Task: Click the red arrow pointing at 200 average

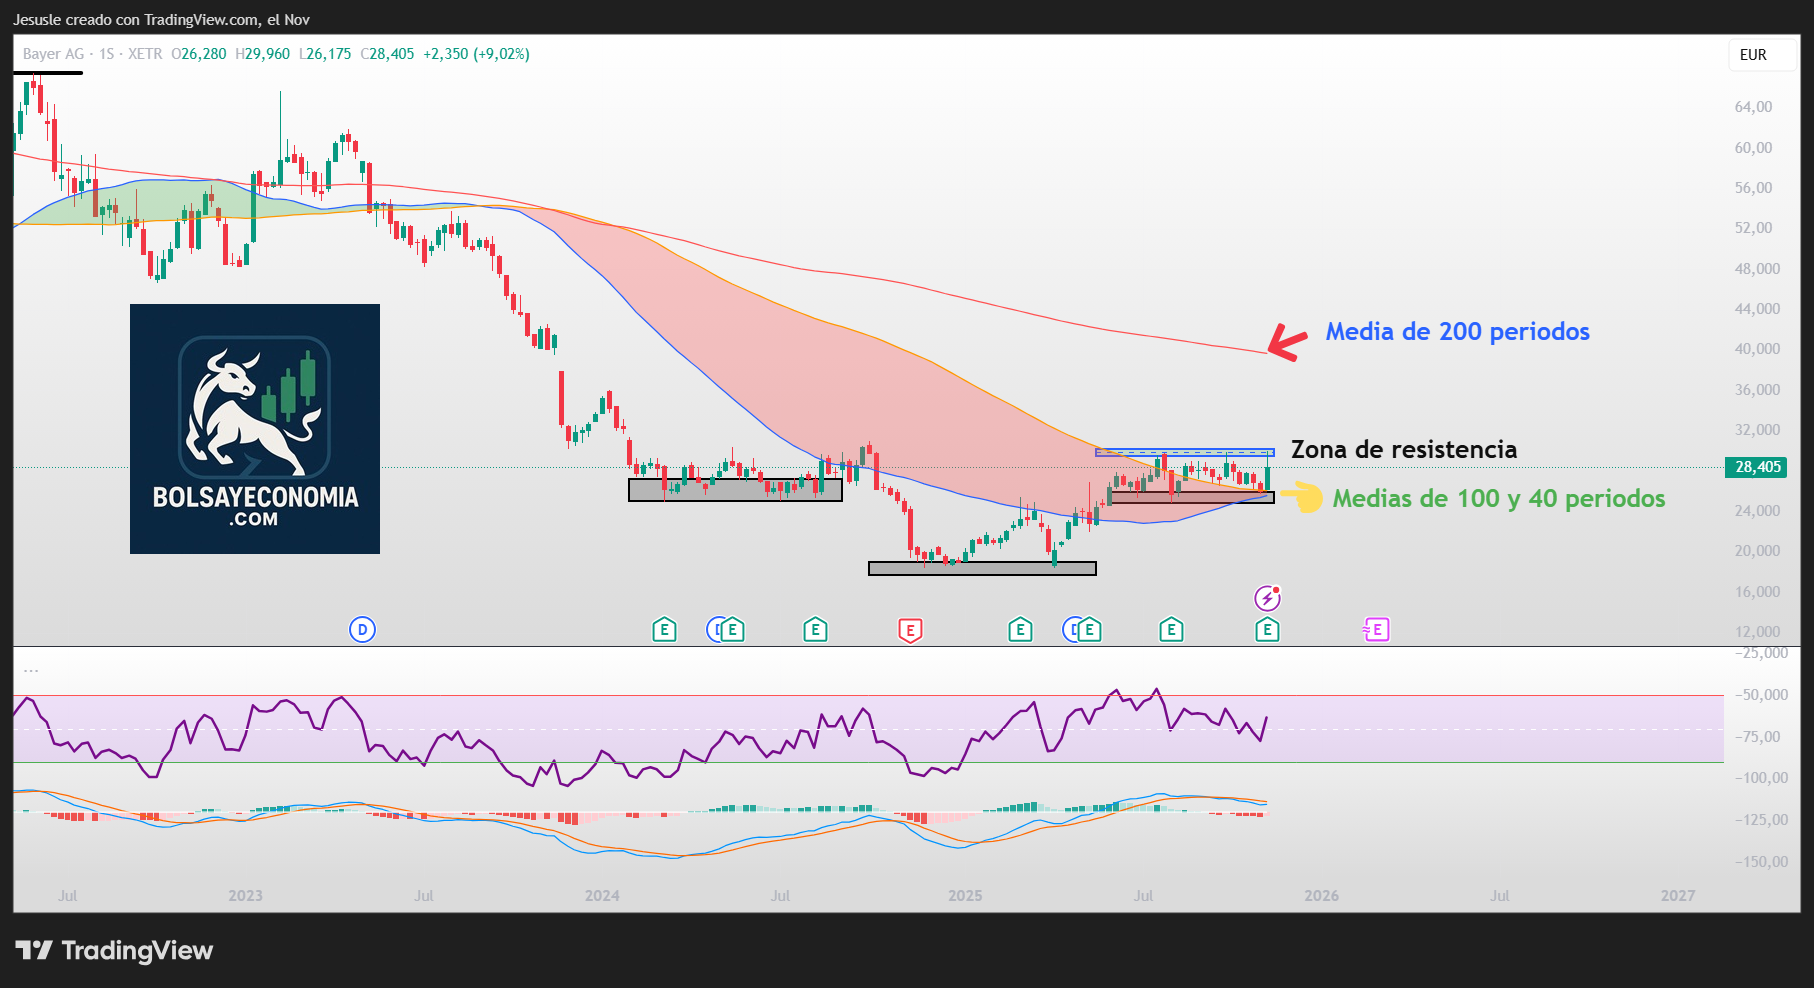Action: pyautogui.click(x=1287, y=342)
